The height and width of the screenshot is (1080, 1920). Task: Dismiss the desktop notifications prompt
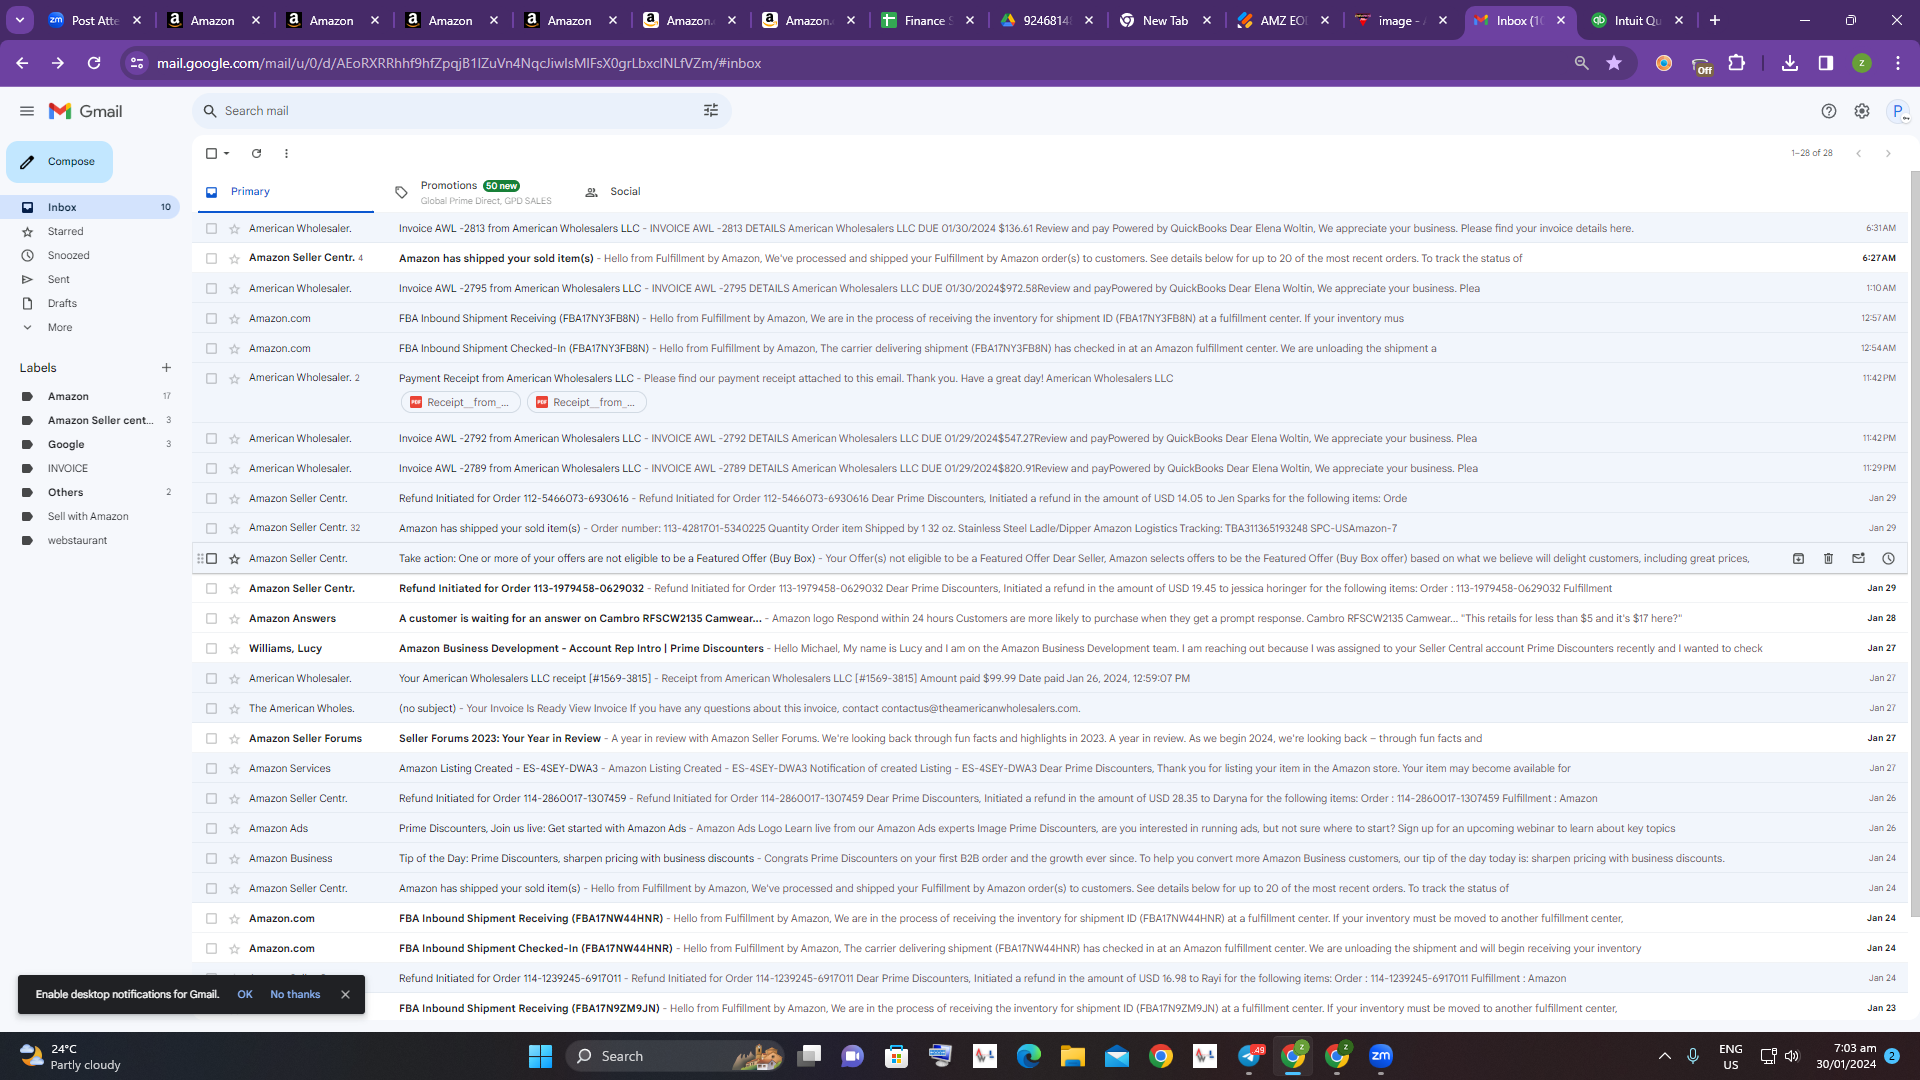pos(345,994)
